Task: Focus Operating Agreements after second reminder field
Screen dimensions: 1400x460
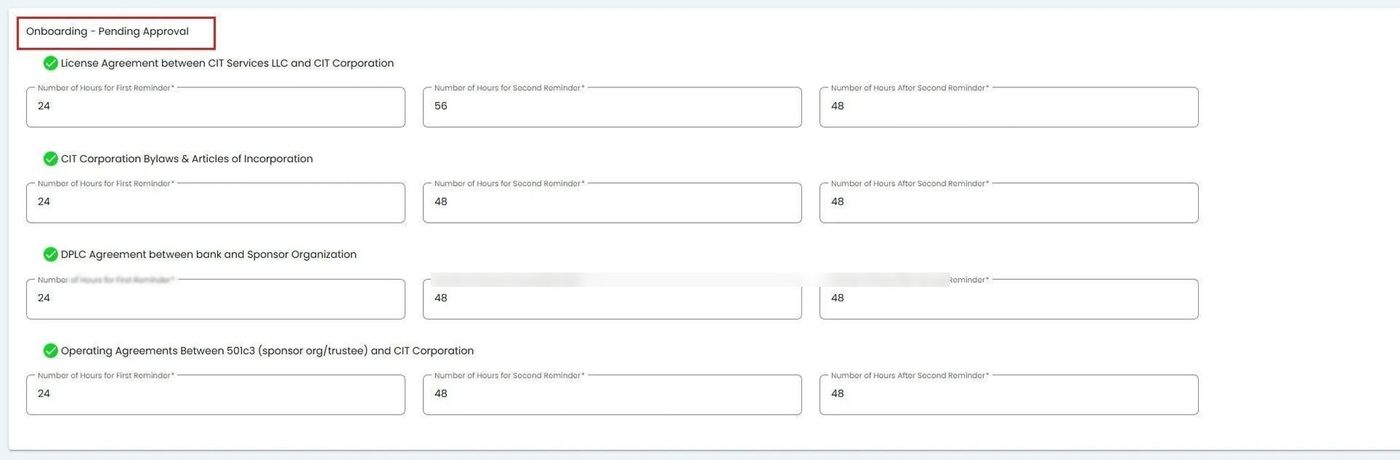Action: click(1008, 395)
